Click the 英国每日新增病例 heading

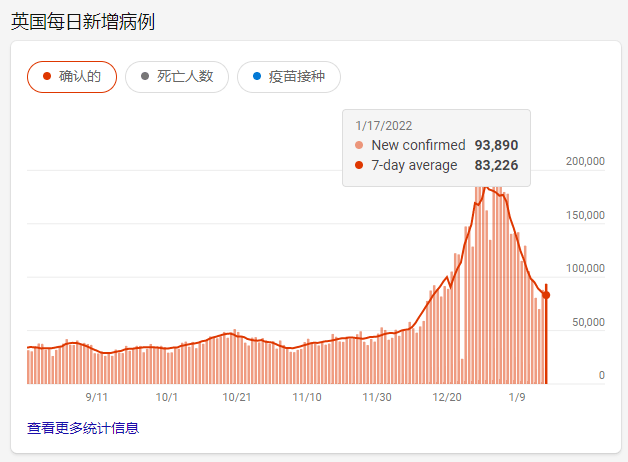tap(83, 22)
